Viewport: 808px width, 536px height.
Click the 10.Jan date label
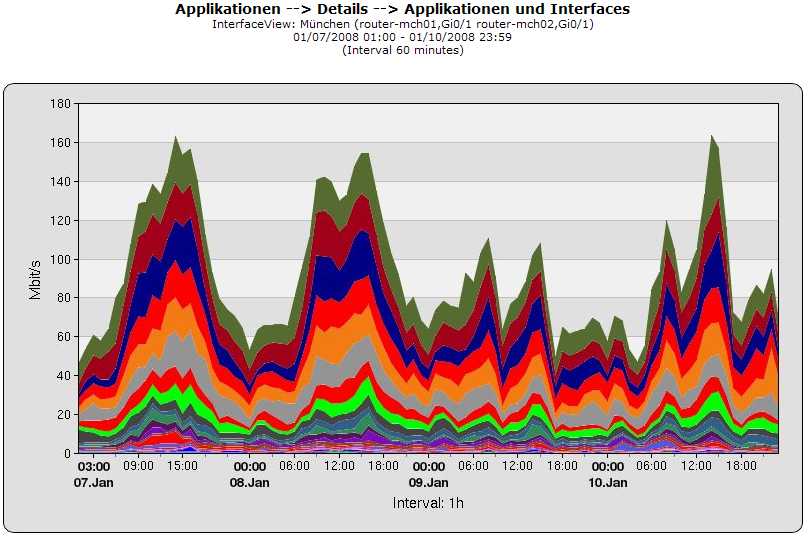pos(608,482)
